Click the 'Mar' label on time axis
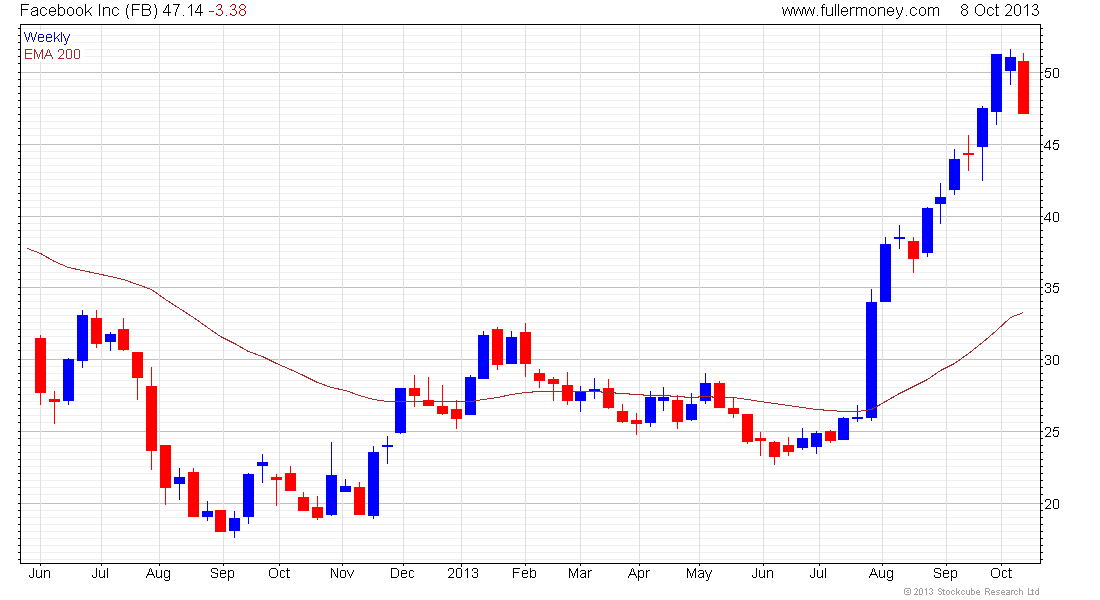 point(579,573)
